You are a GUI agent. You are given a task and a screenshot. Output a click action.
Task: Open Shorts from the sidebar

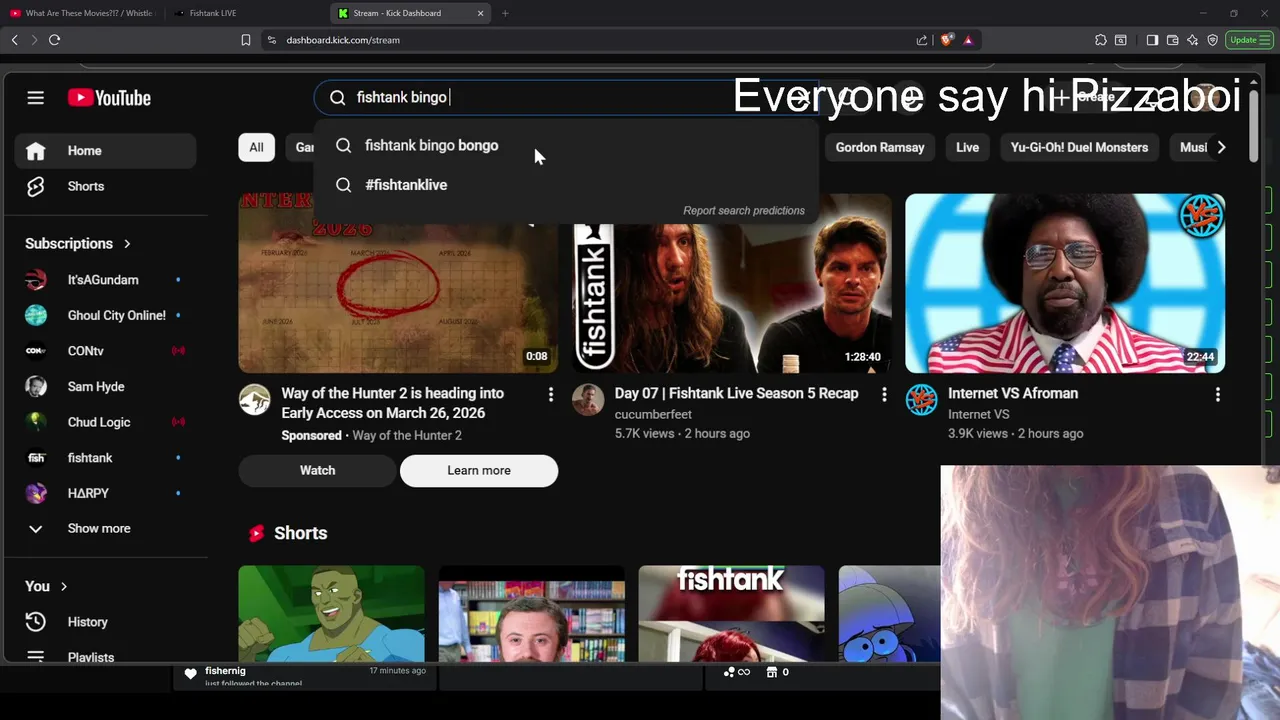click(x=105, y=186)
